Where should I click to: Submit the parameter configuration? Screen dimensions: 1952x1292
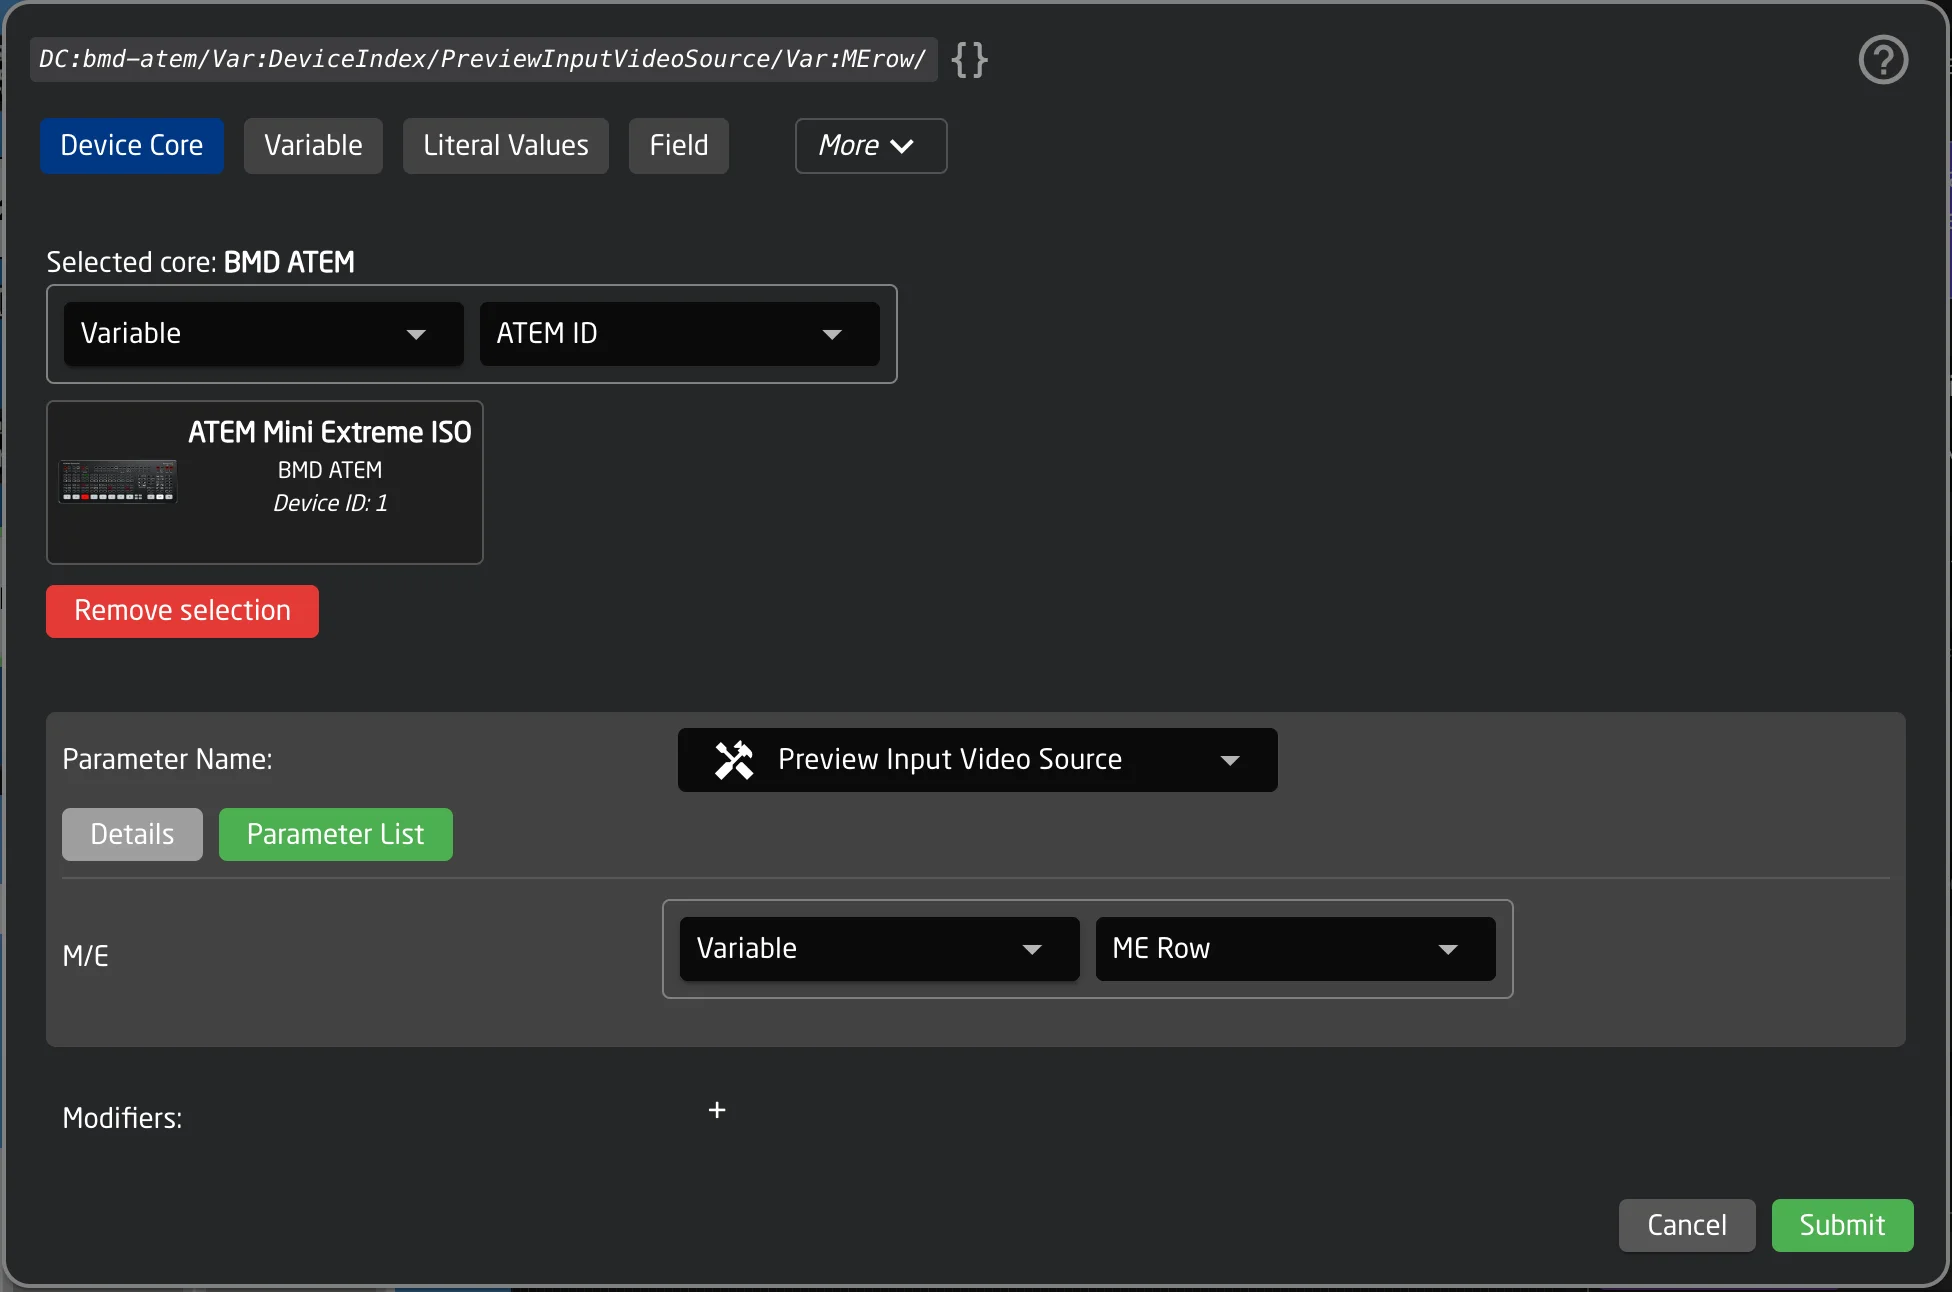[1842, 1225]
